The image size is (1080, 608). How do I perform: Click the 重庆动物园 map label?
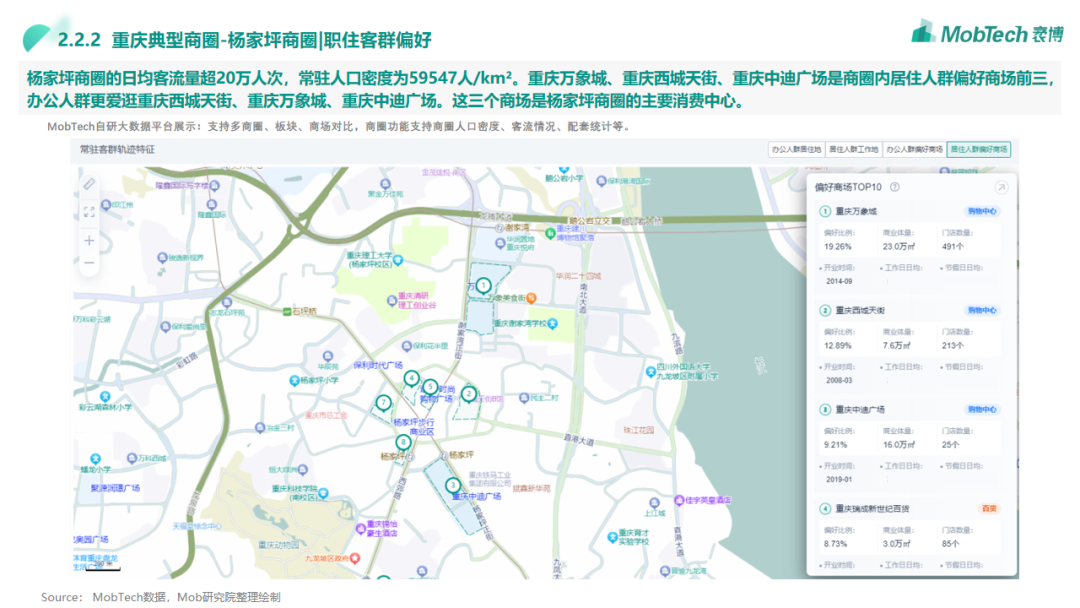279,545
